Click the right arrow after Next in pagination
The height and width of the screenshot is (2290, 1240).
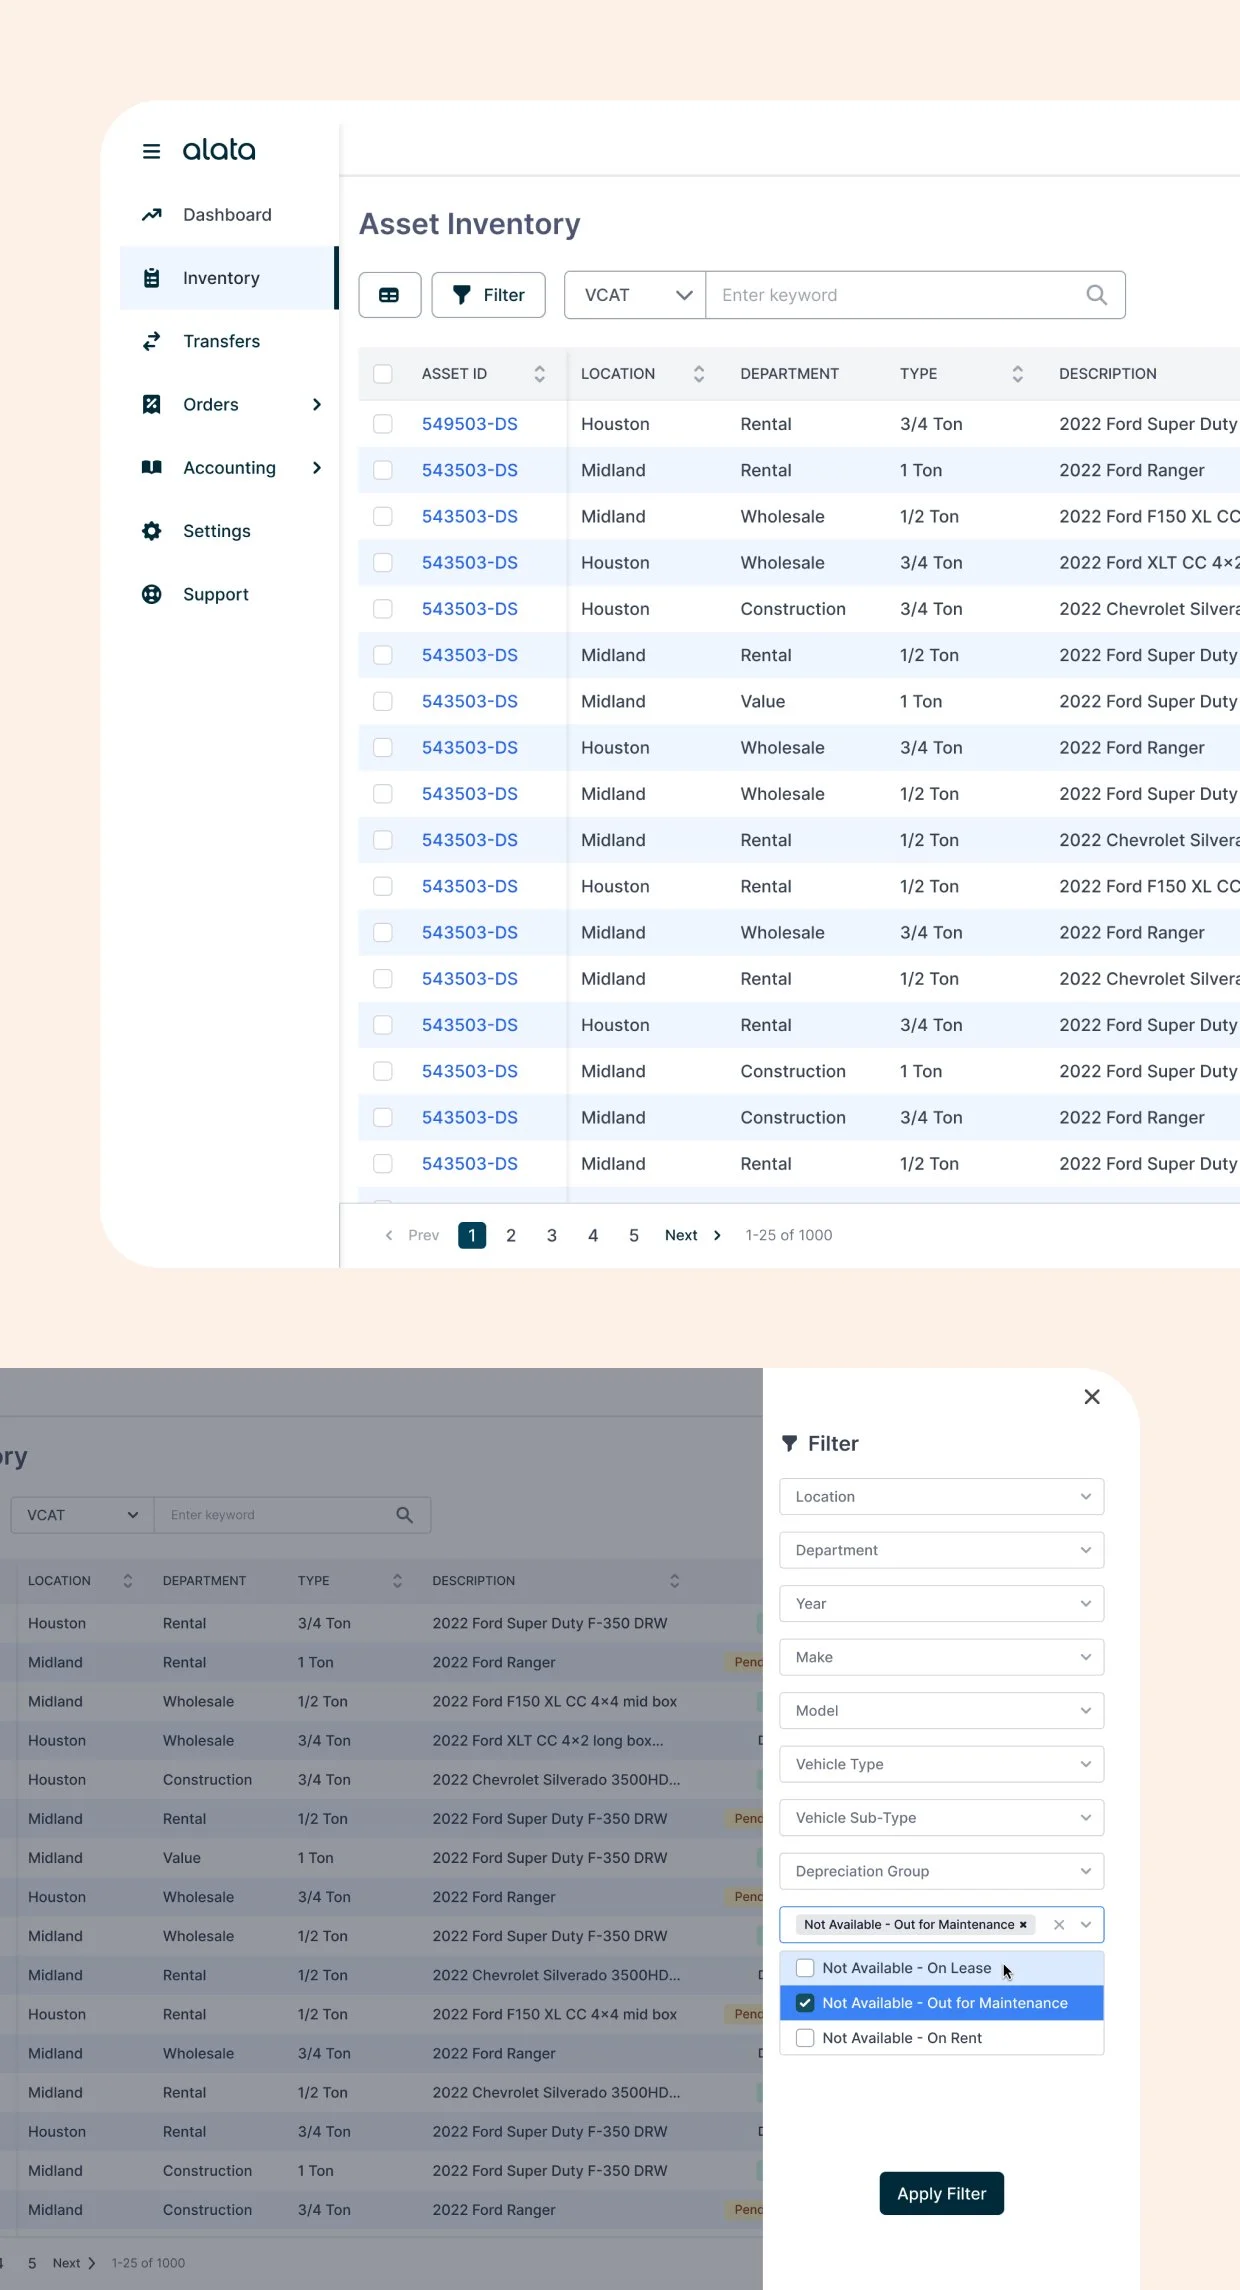click(x=717, y=1235)
